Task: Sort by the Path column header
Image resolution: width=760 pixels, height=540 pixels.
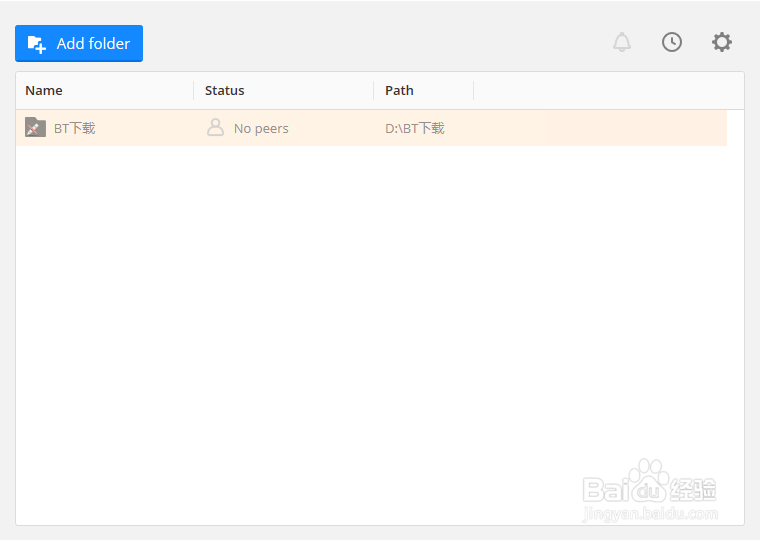Action: [x=399, y=90]
